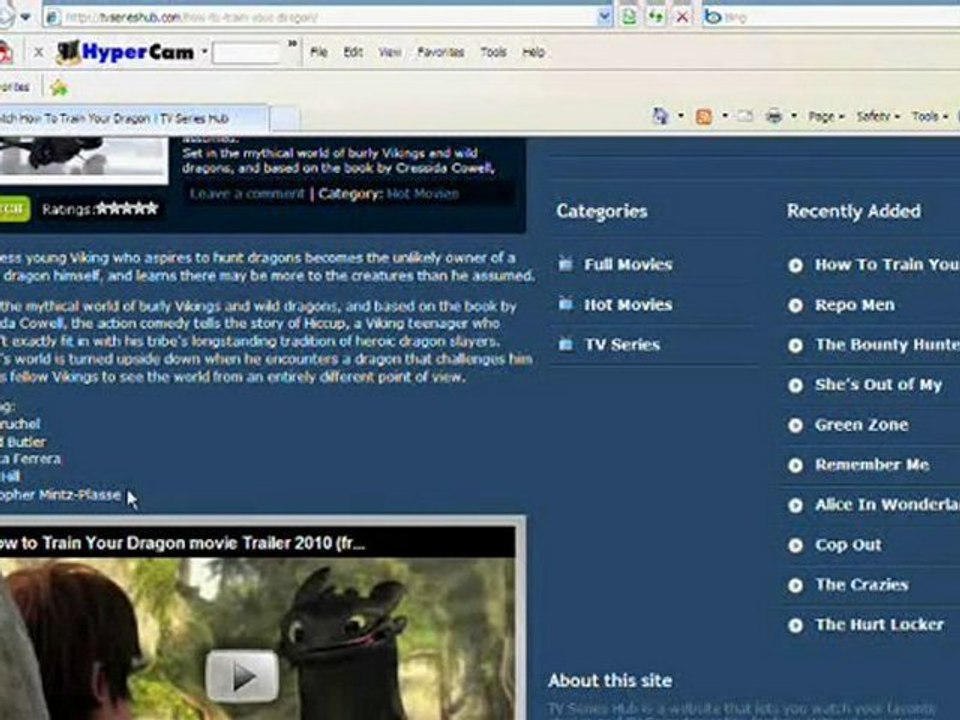Open the Favorites menu
The image size is (960, 720).
pyautogui.click(x=441, y=53)
